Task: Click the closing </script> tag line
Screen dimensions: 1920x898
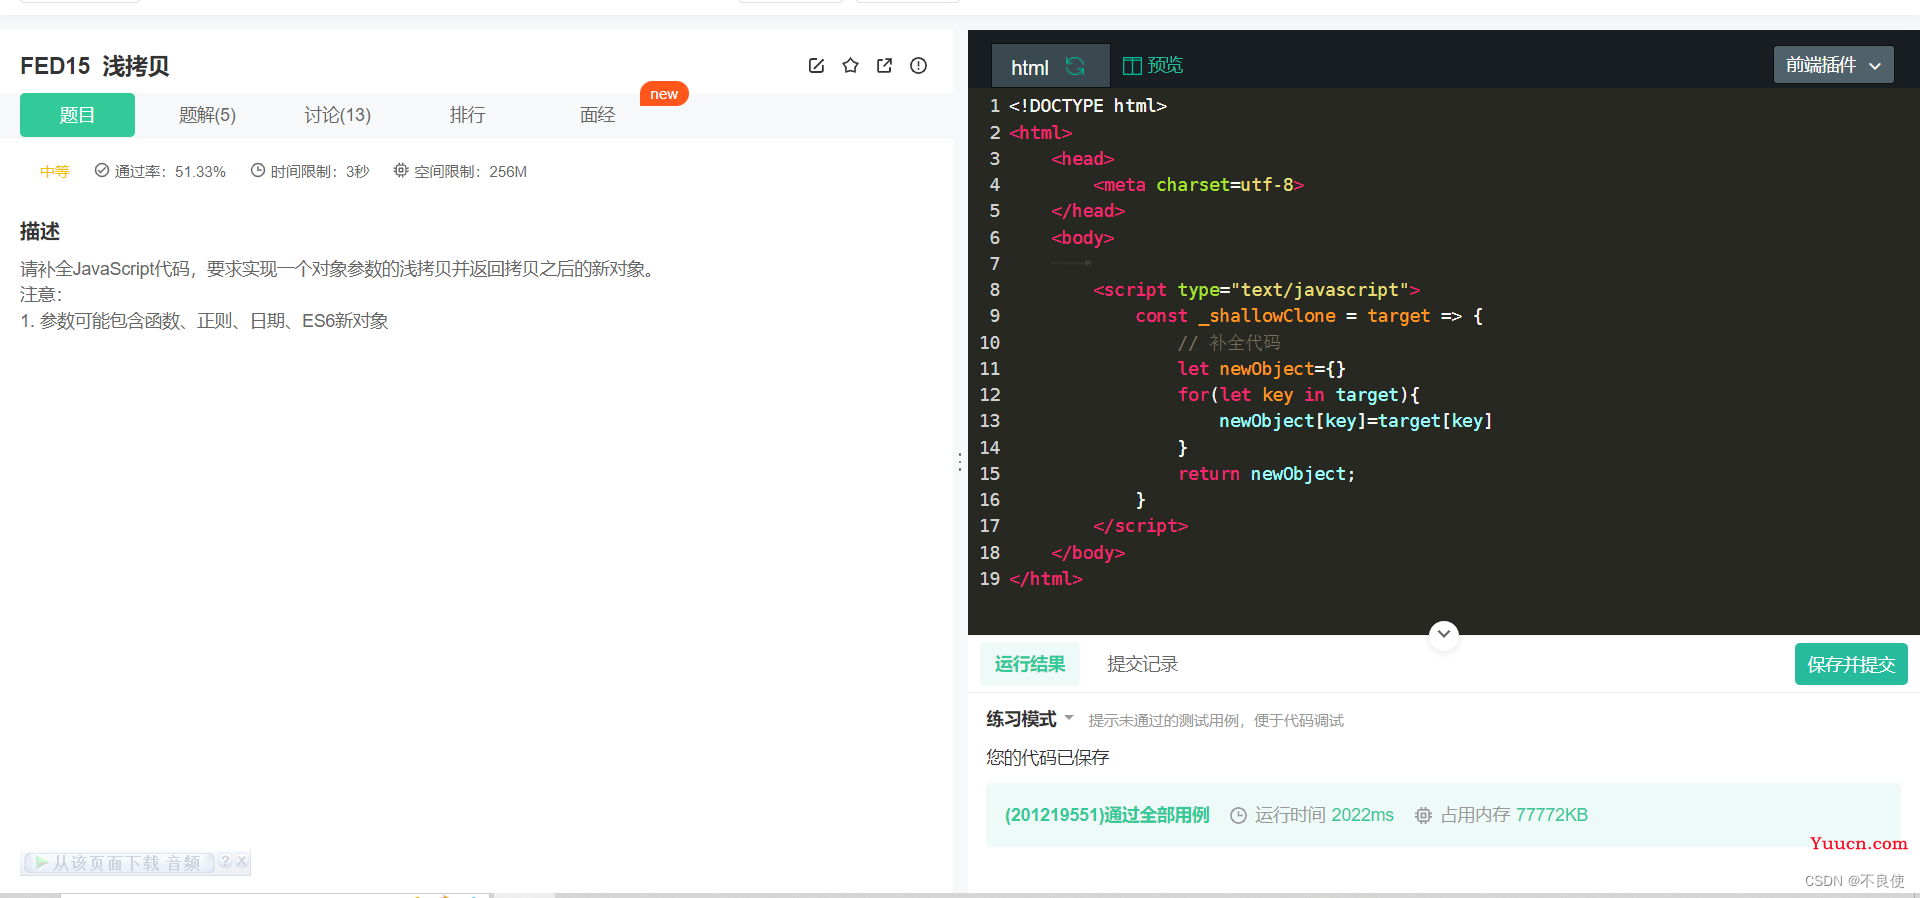Action: click(x=1140, y=526)
